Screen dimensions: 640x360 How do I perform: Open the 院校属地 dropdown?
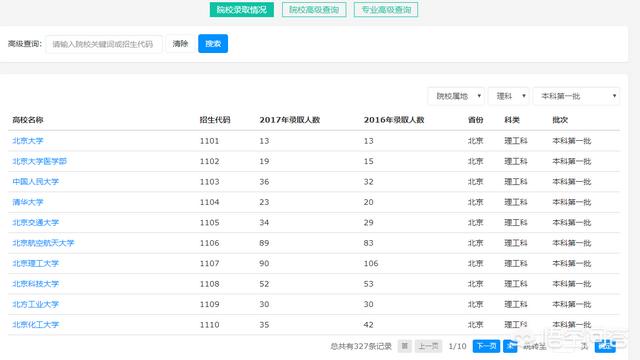click(x=456, y=96)
